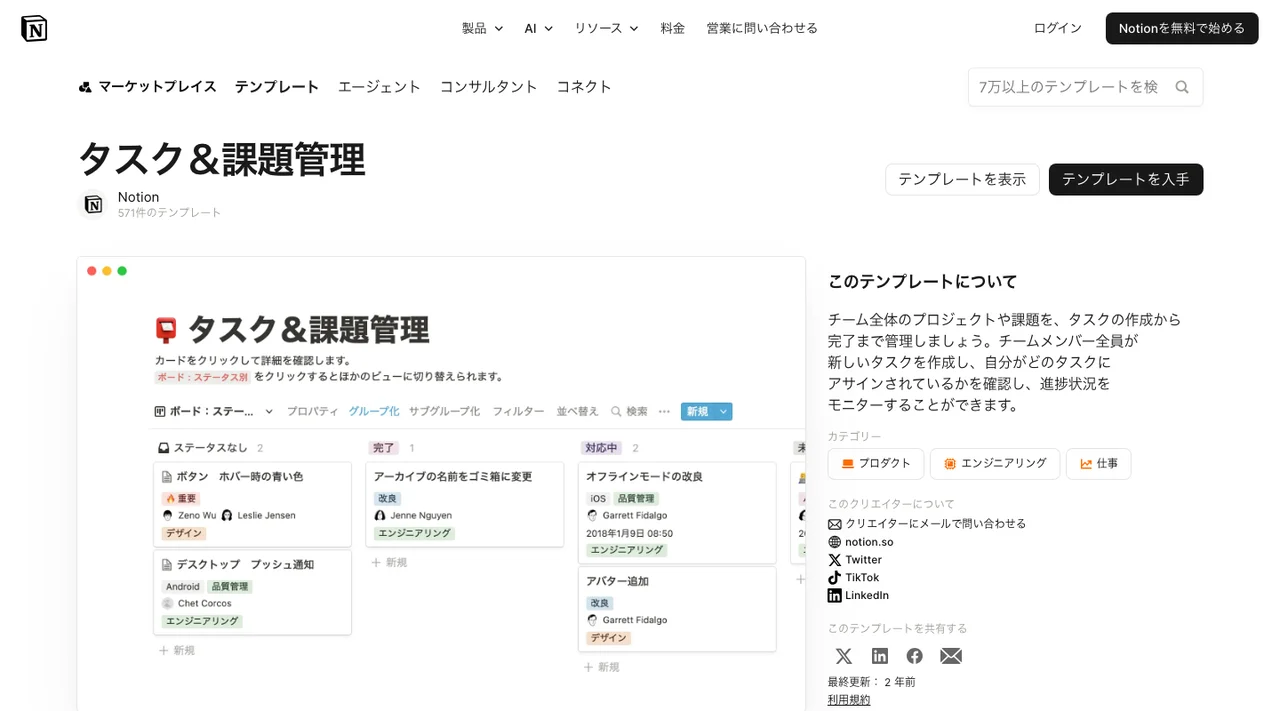Select the コネクト tab
The image size is (1280, 711).
click(584, 87)
